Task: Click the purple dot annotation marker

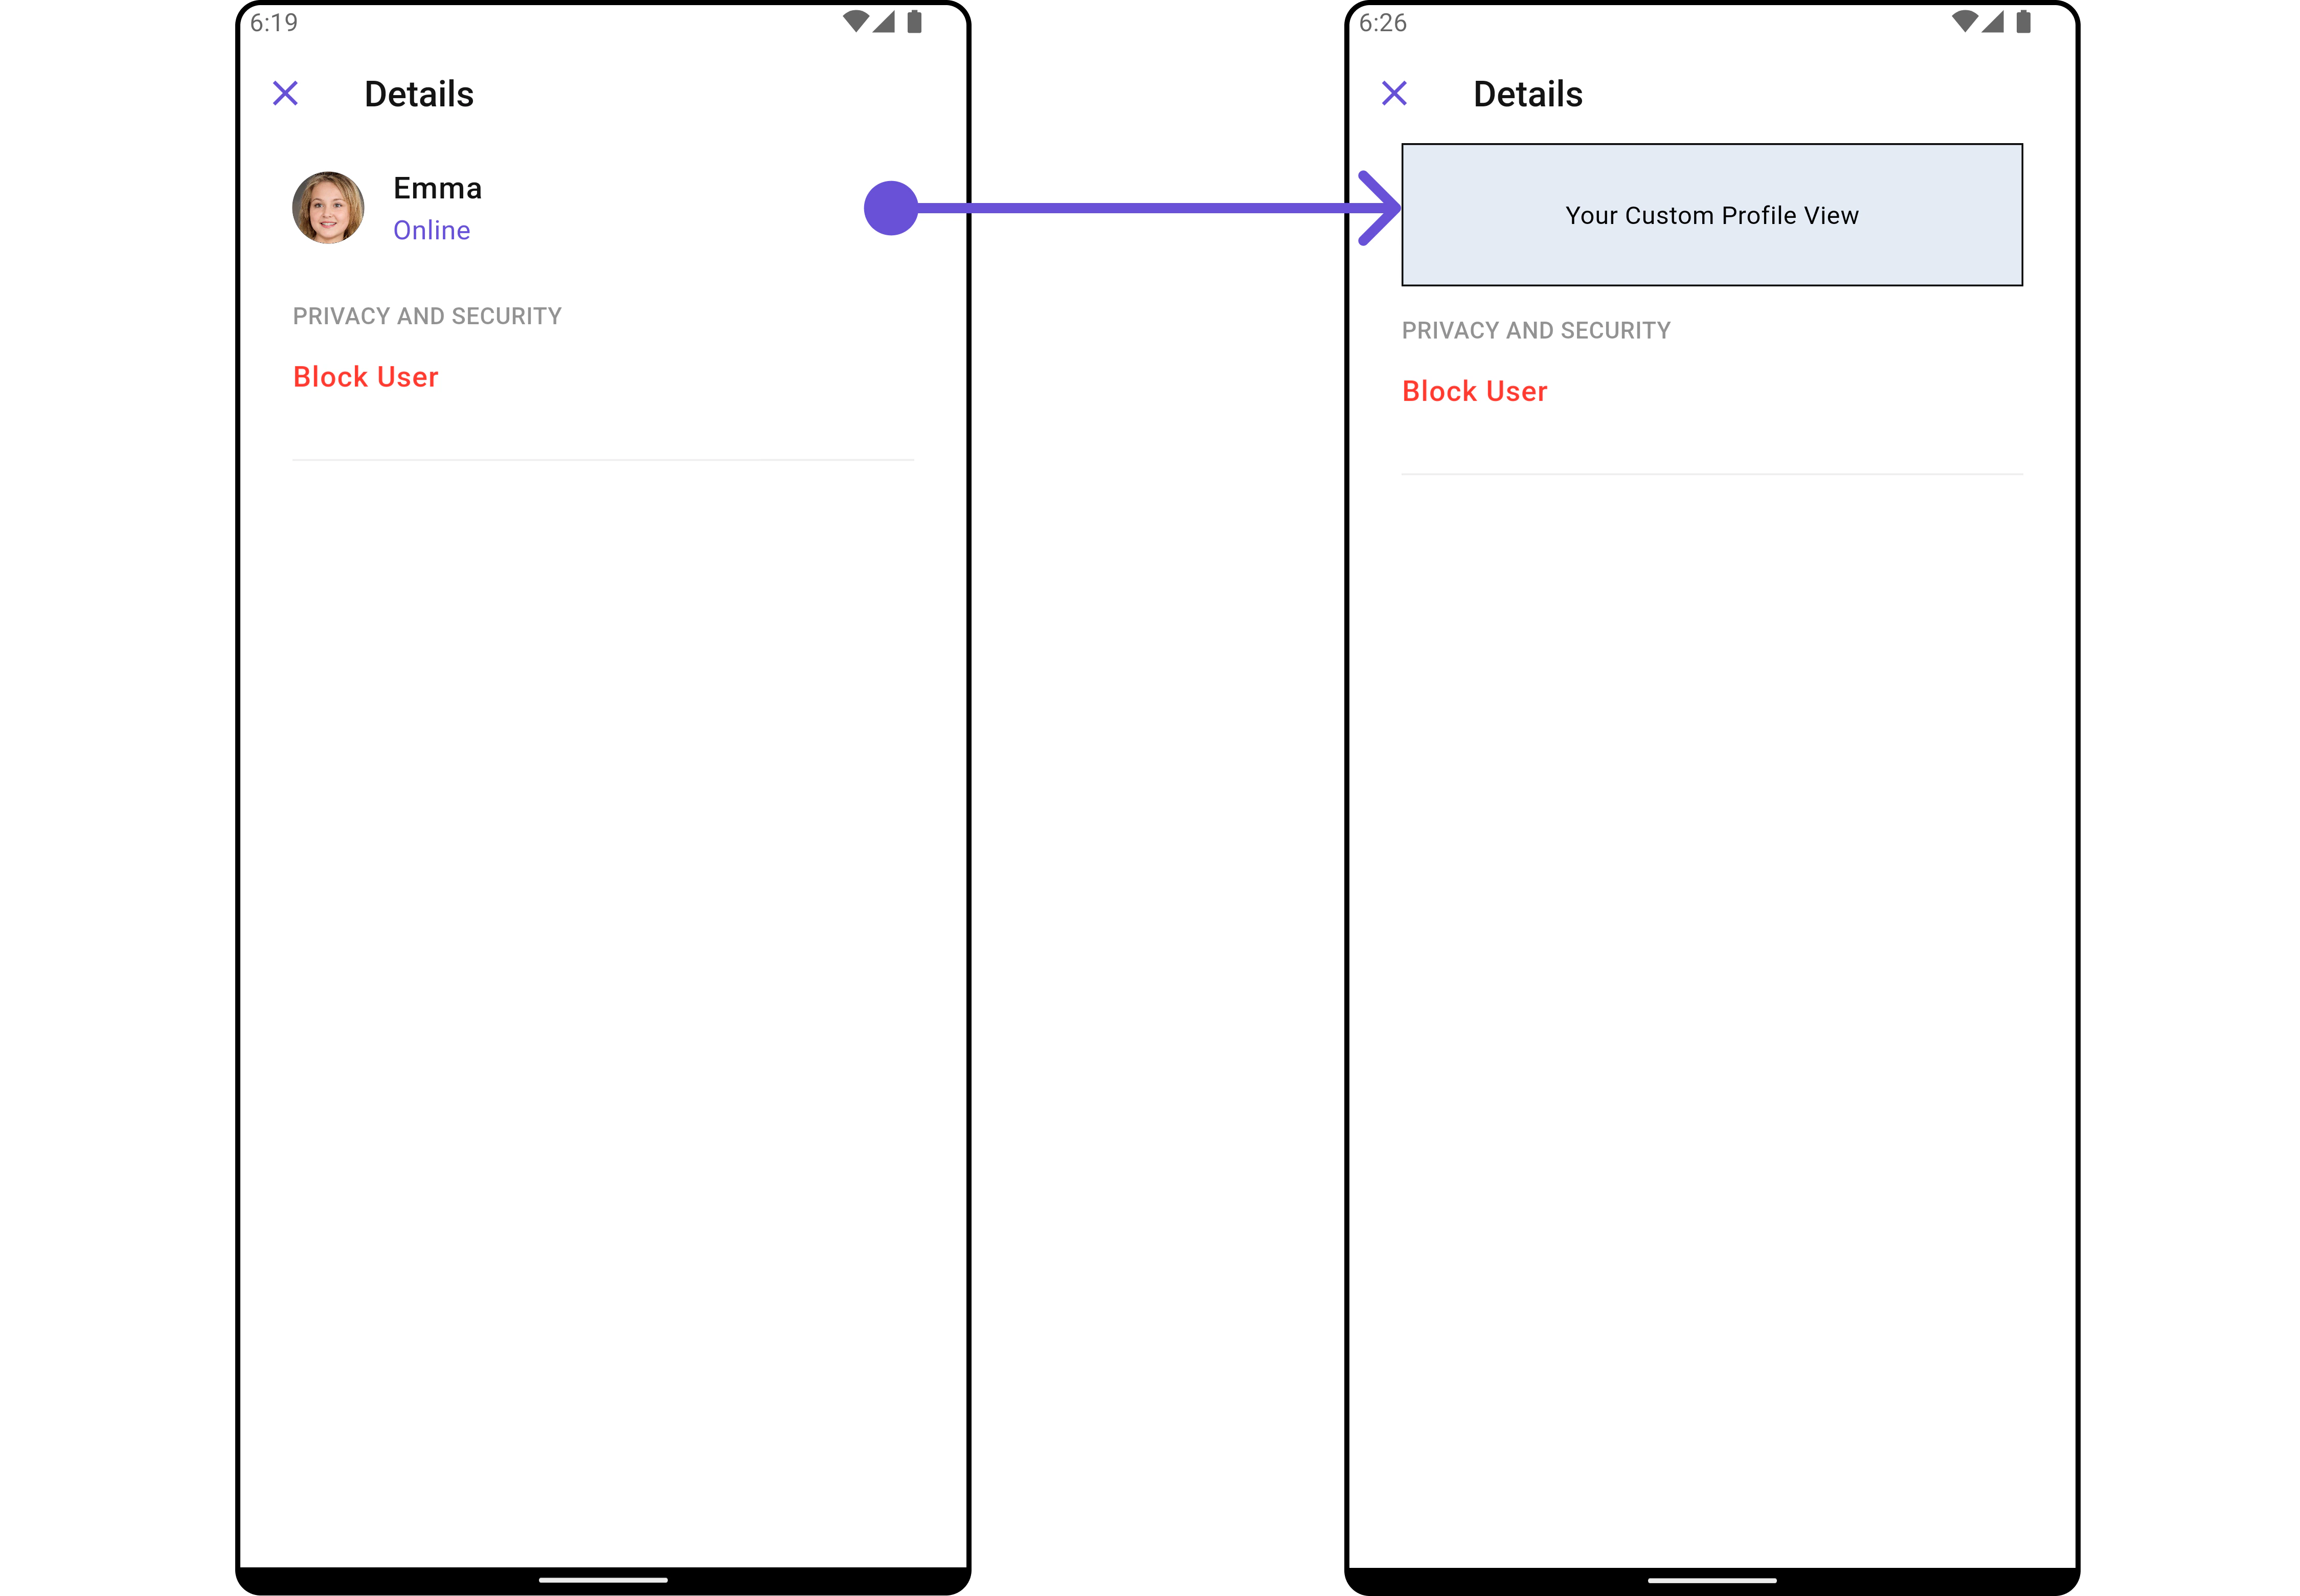Action: [890, 208]
